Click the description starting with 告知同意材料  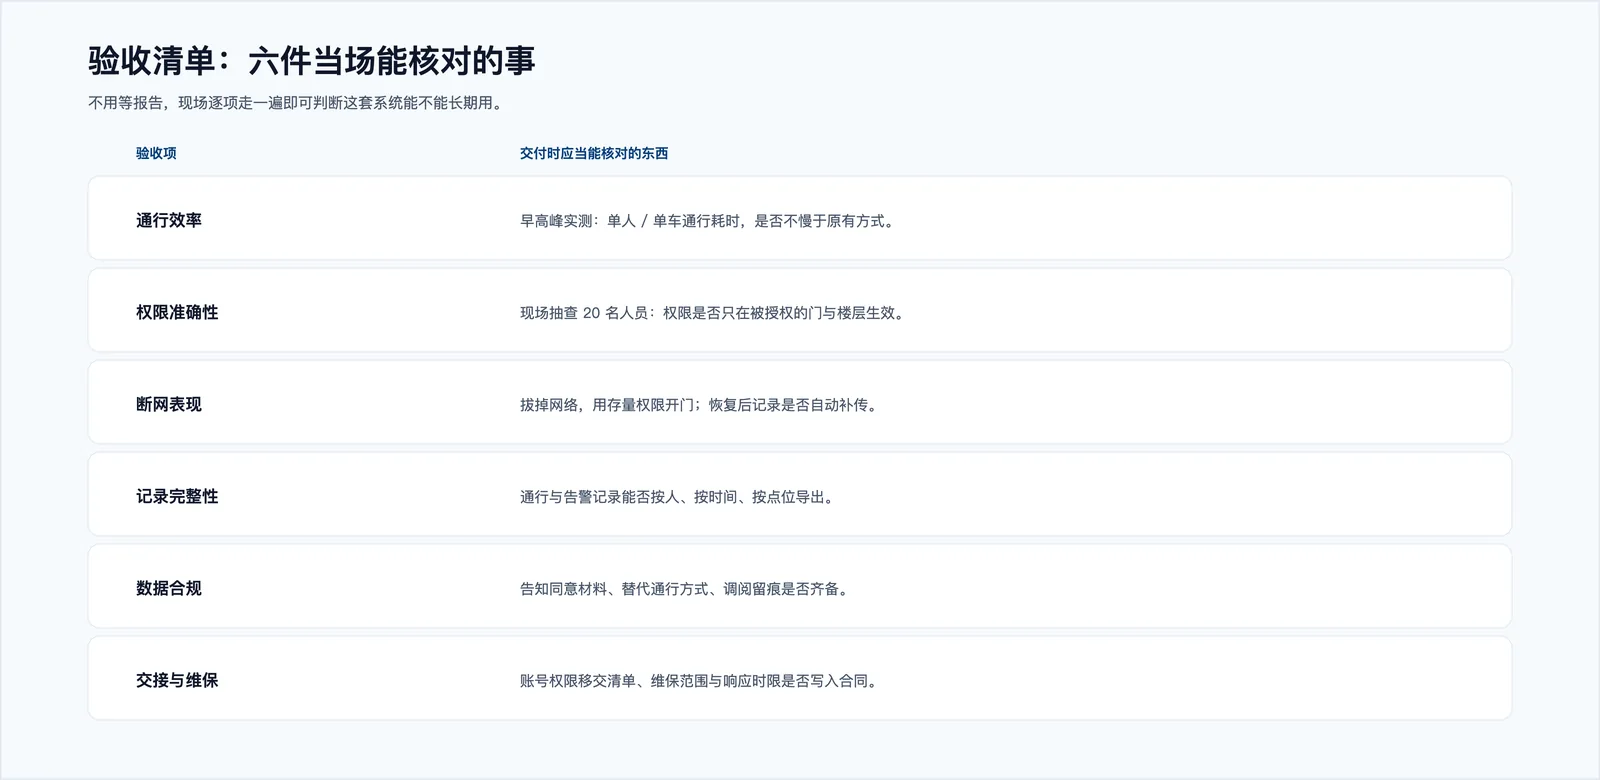pos(687,589)
